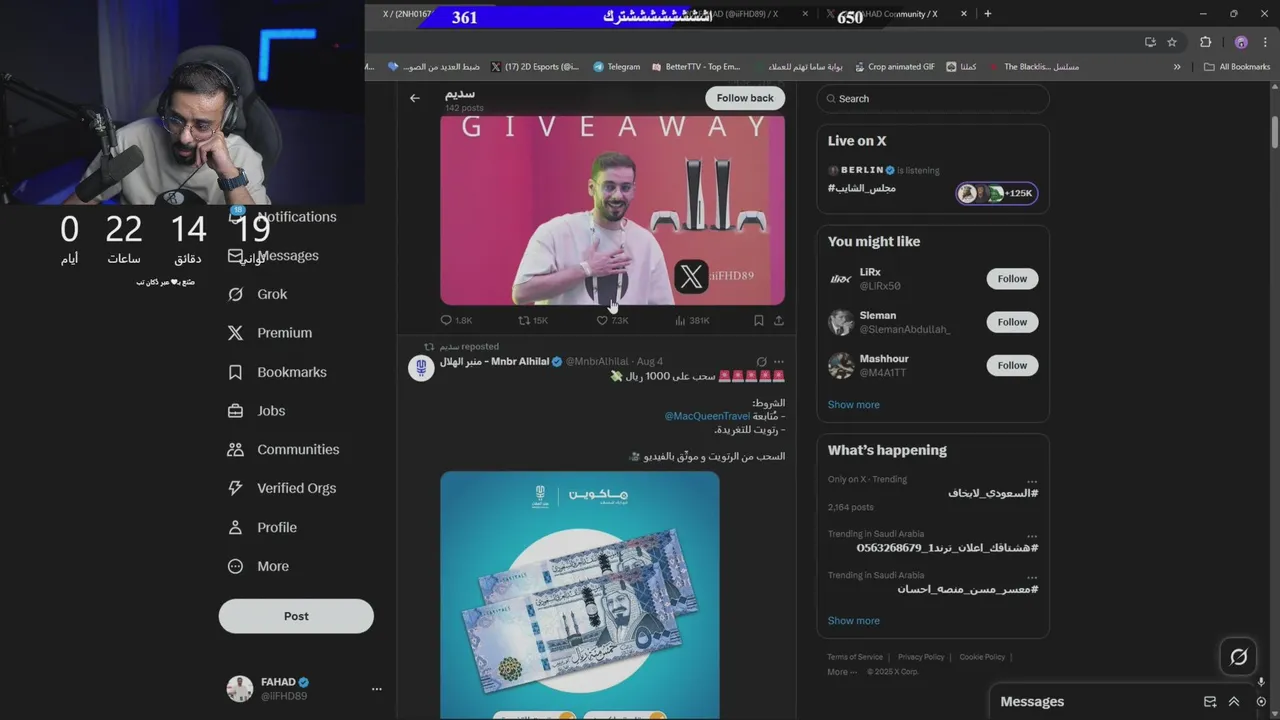Open the +125K listeners badge in Live on X
The width and height of the screenshot is (1280, 720).
[997, 193]
